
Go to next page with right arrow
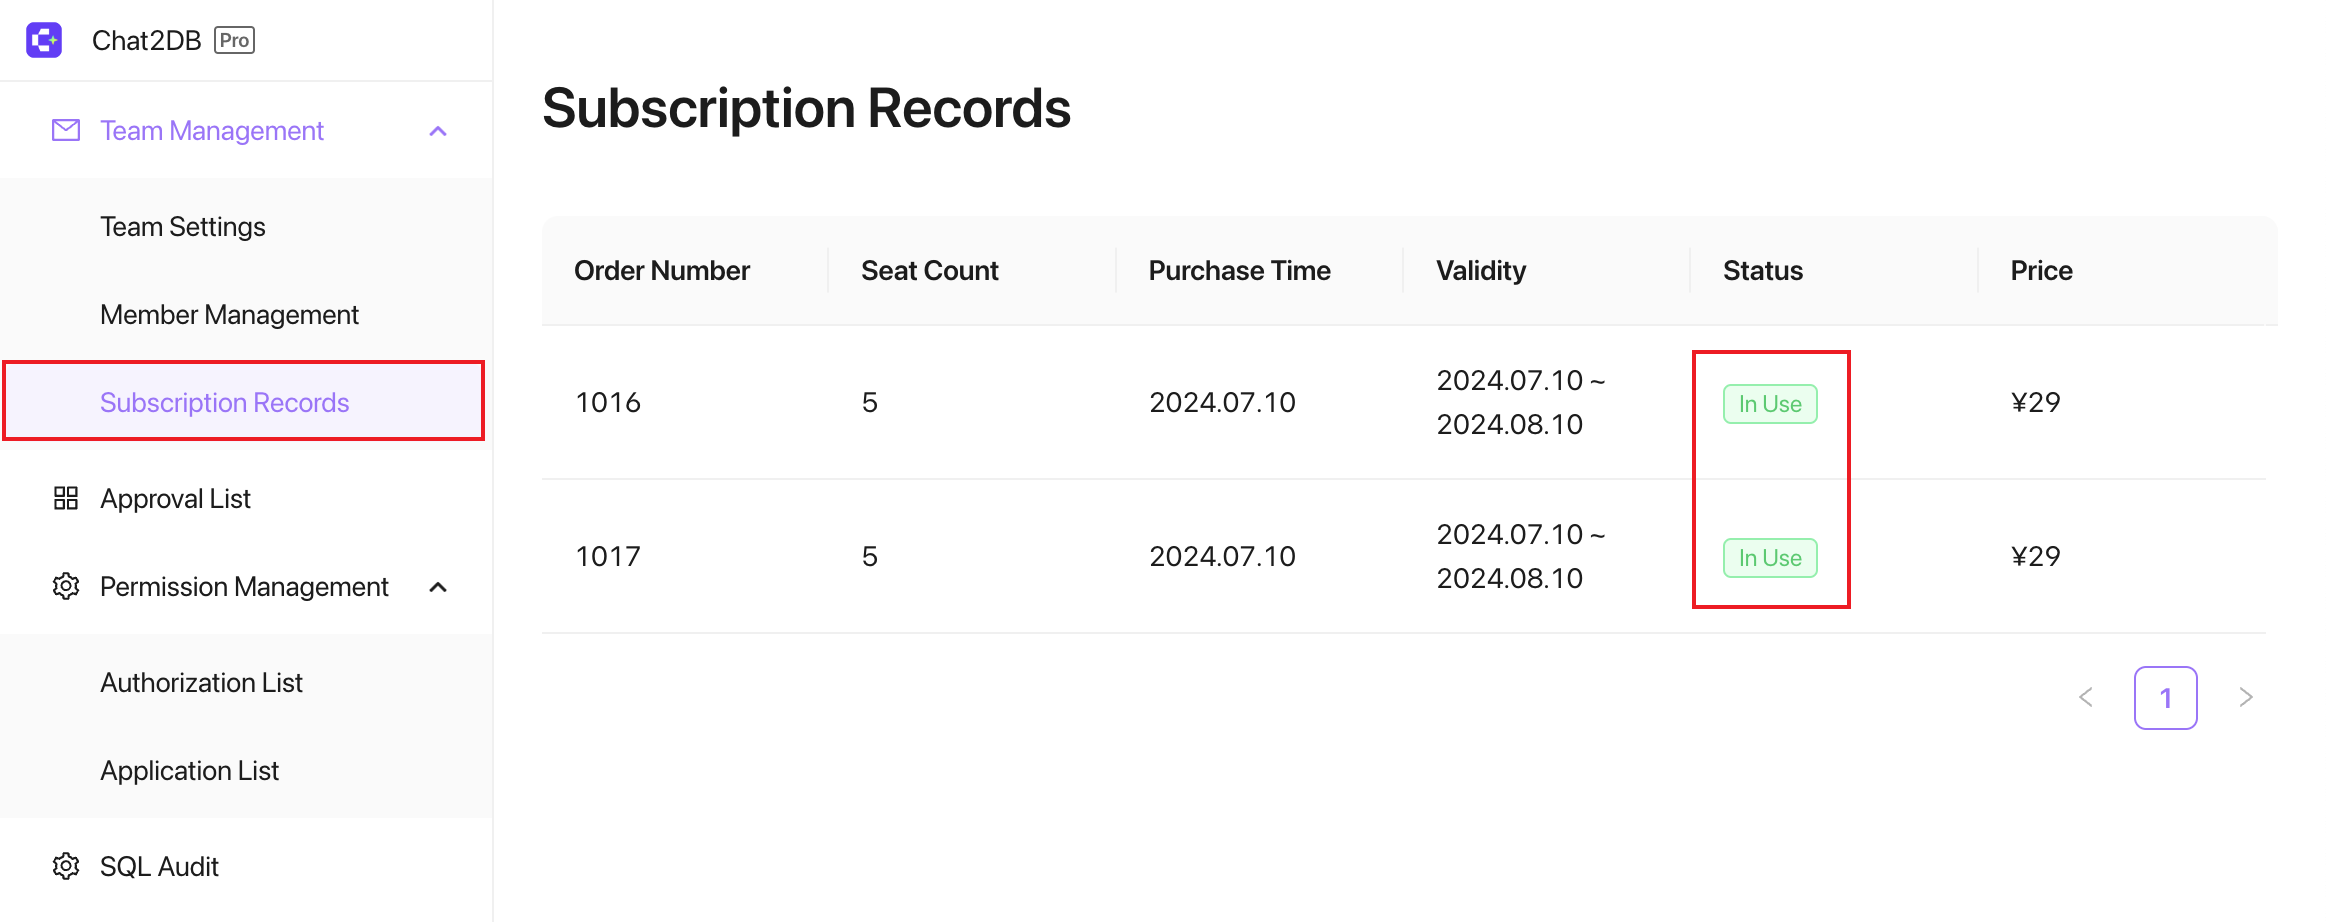pos(2246,697)
